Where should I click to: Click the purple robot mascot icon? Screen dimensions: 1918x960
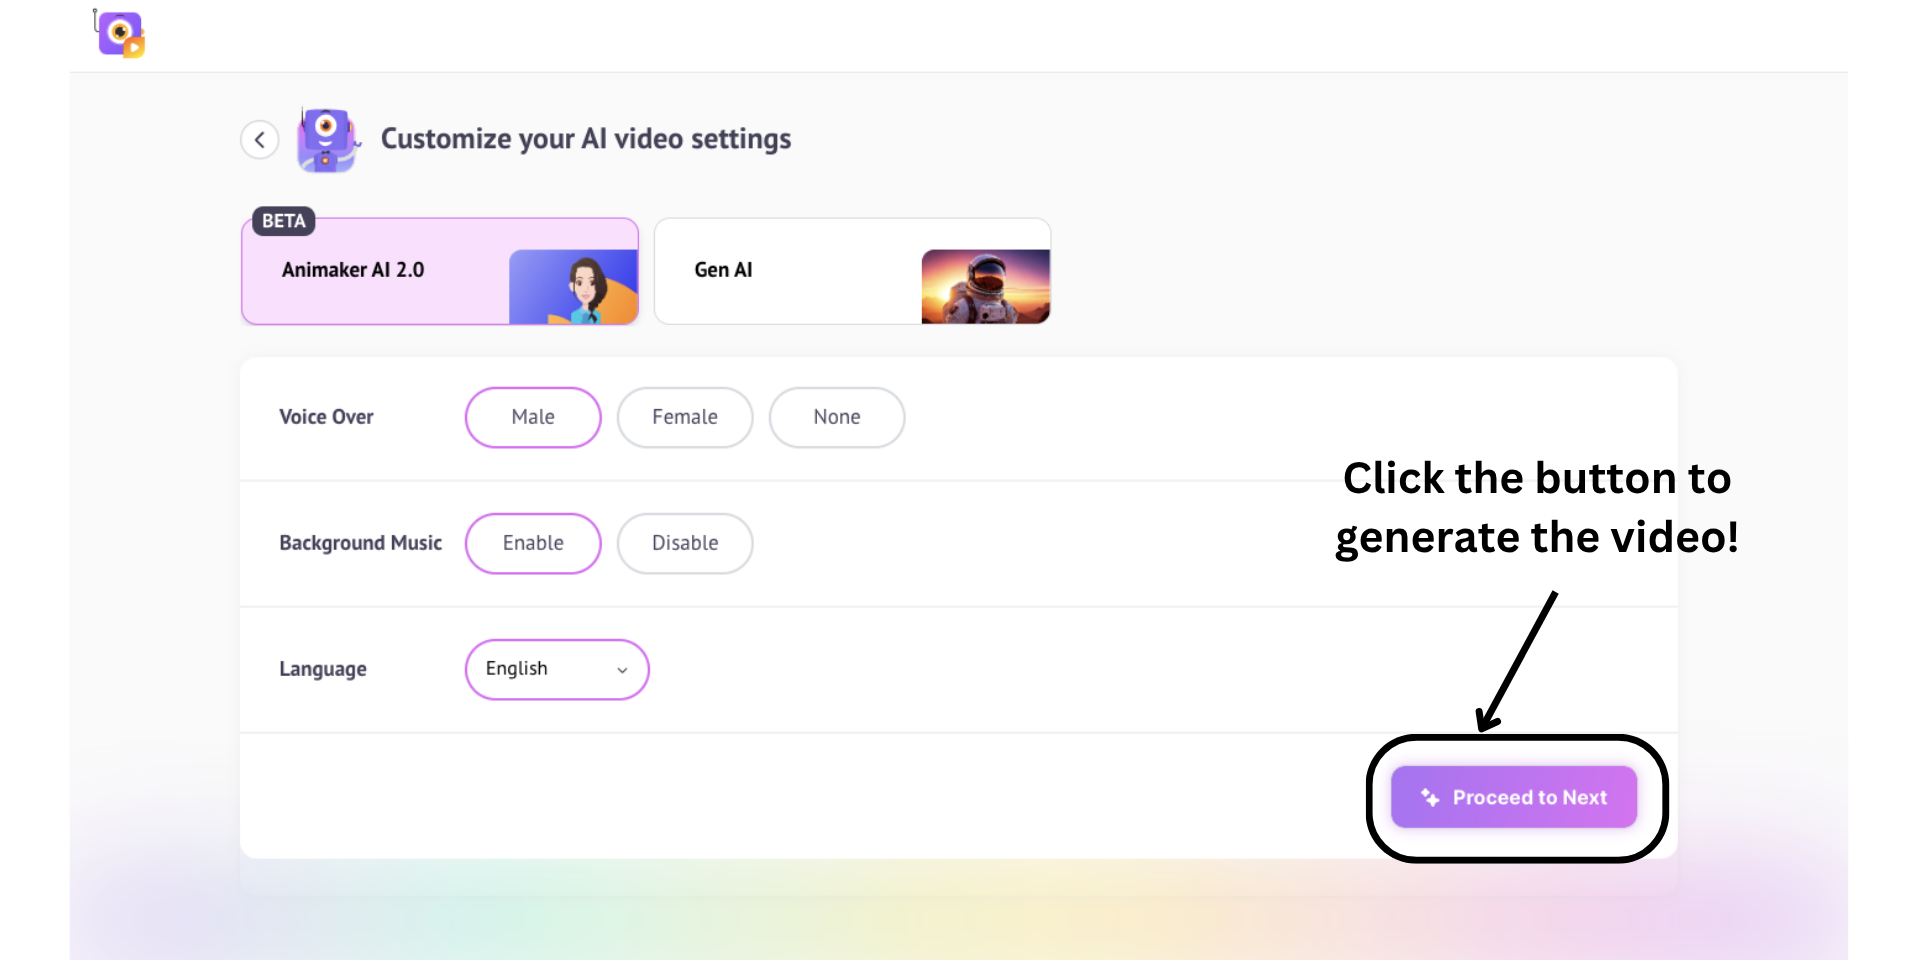coord(327,140)
